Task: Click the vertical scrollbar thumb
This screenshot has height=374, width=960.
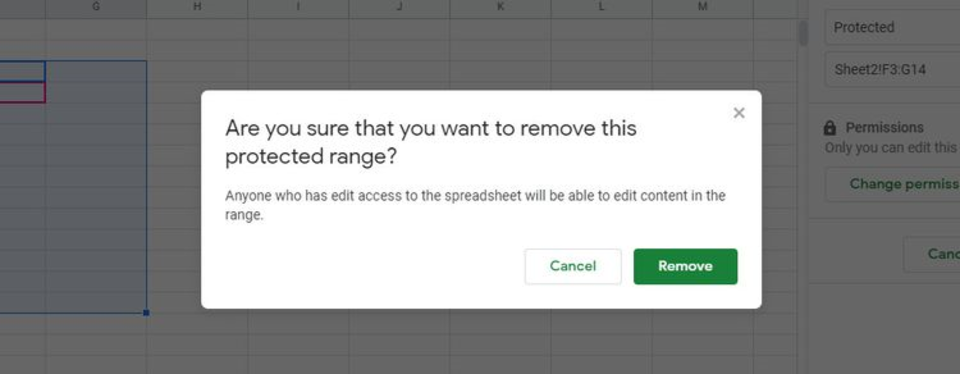Action: pyautogui.click(x=803, y=33)
